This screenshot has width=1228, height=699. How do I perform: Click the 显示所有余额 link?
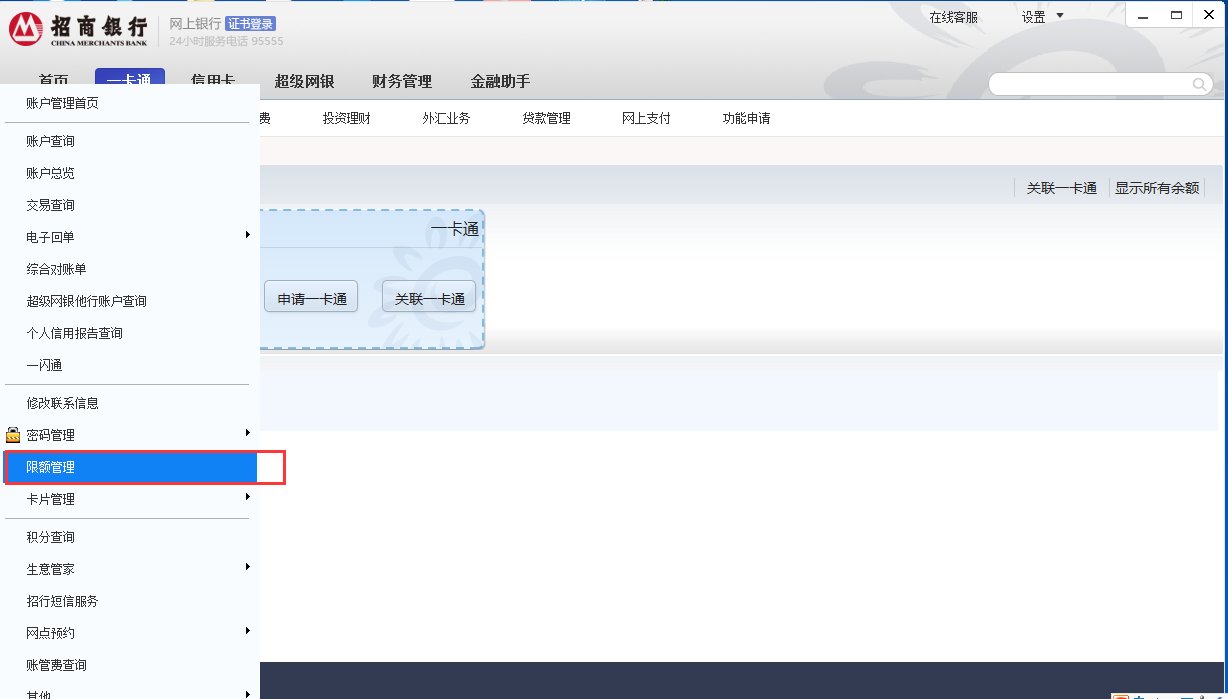click(x=1157, y=187)
